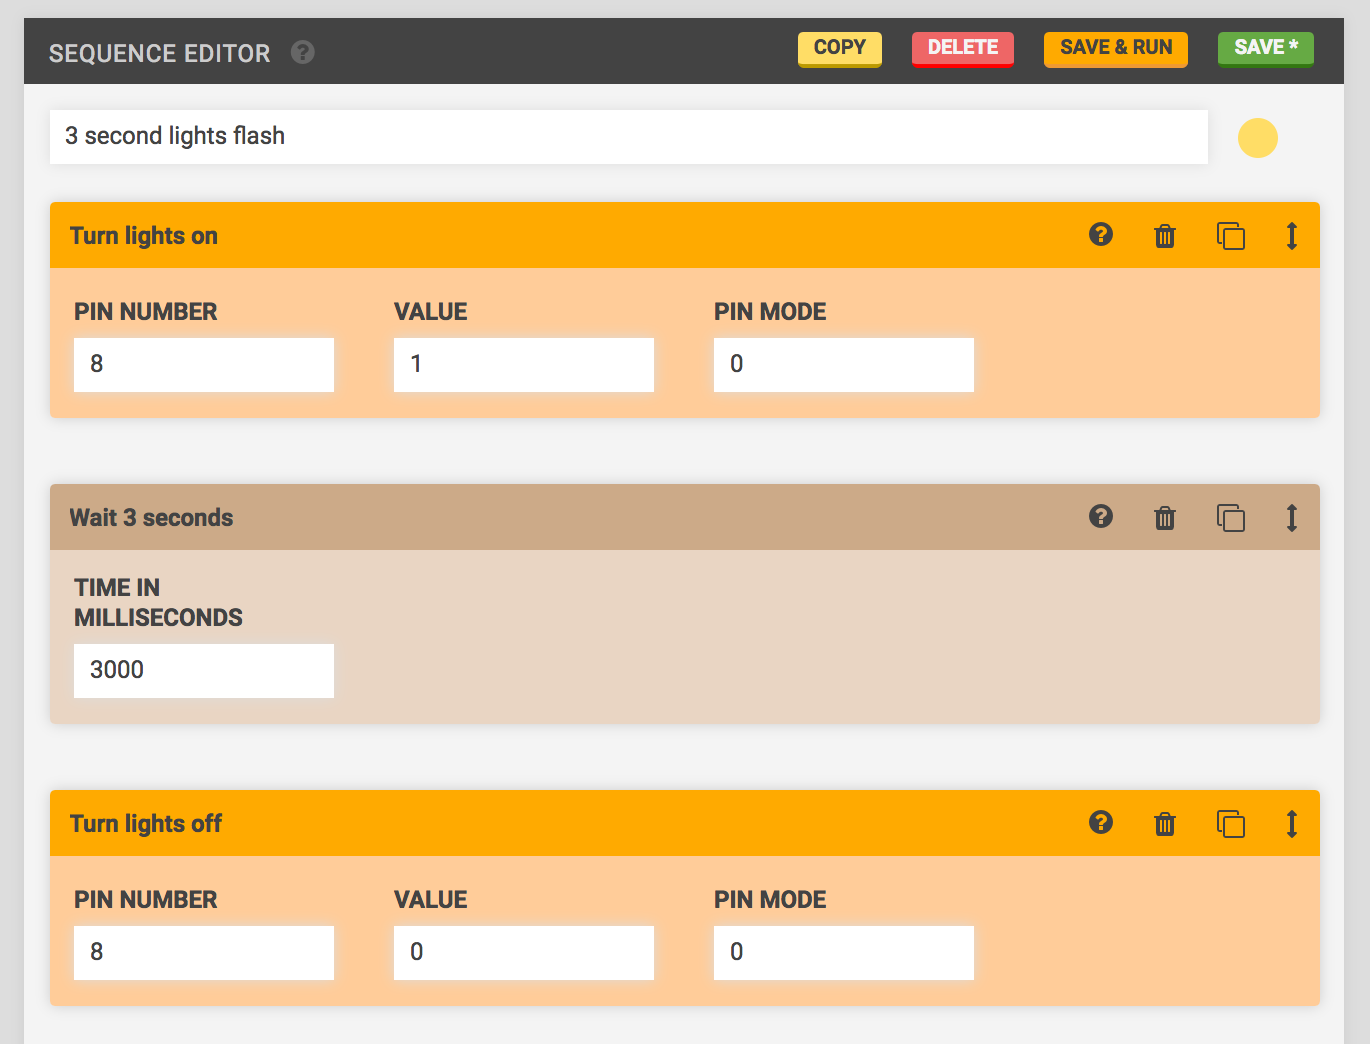1370x1044 pixels.
Task: Click reorder arrow on Wait 3 seconds
Action: (x=1292, y=518)
